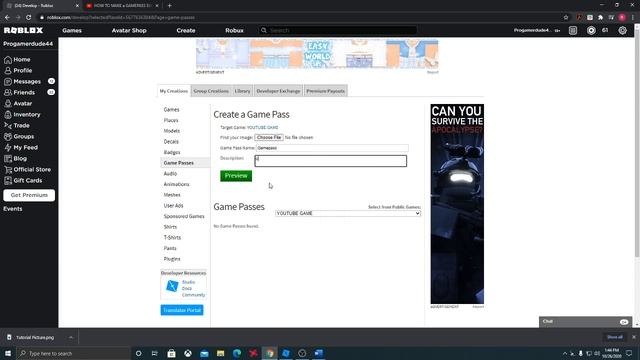The height and width of the screenshot is (360, 640).
Task: Open Chrome three-dot menu
Action: 633,18
